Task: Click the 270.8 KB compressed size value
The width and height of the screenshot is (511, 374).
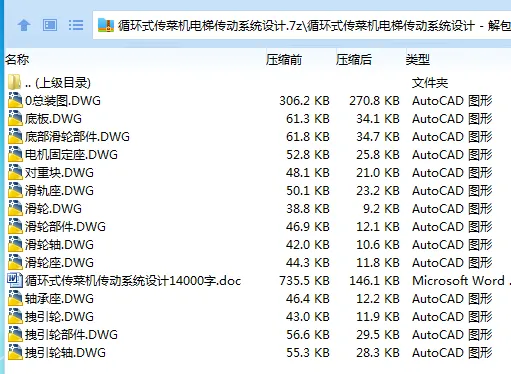Action: [374, 101]
